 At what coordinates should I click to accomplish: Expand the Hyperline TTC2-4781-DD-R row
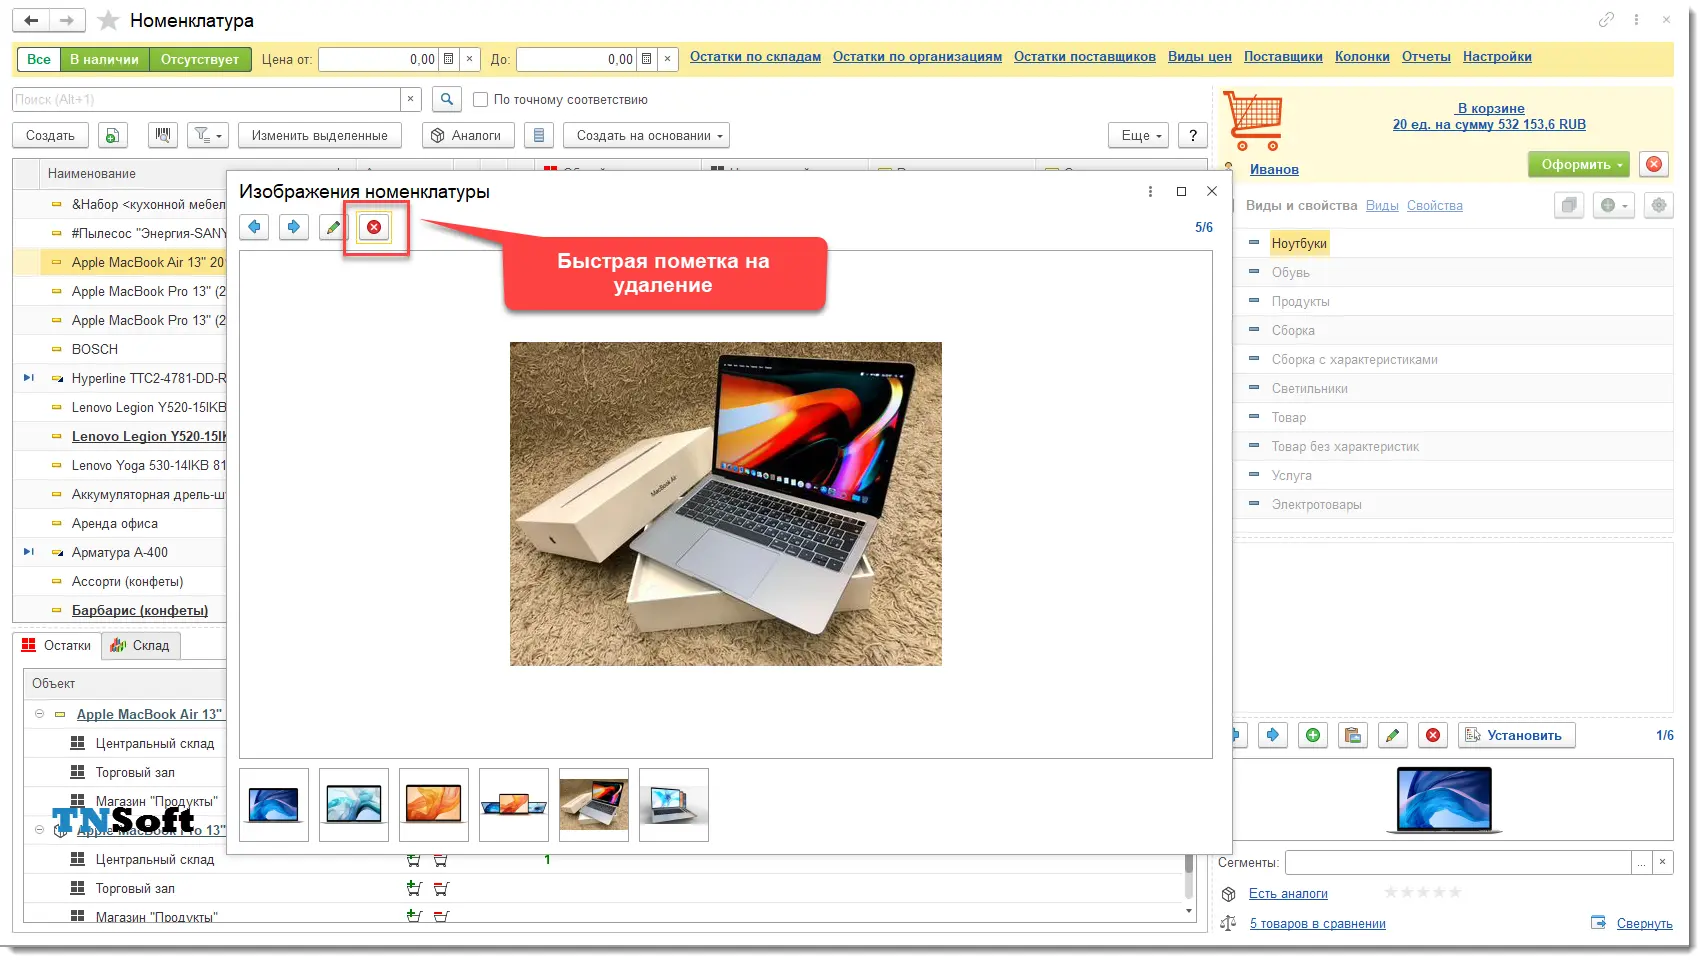click(x=29, y=378)
